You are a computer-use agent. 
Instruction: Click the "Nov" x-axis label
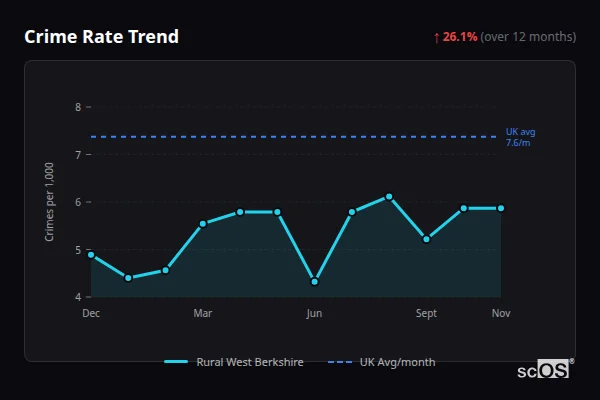point(501,313)
